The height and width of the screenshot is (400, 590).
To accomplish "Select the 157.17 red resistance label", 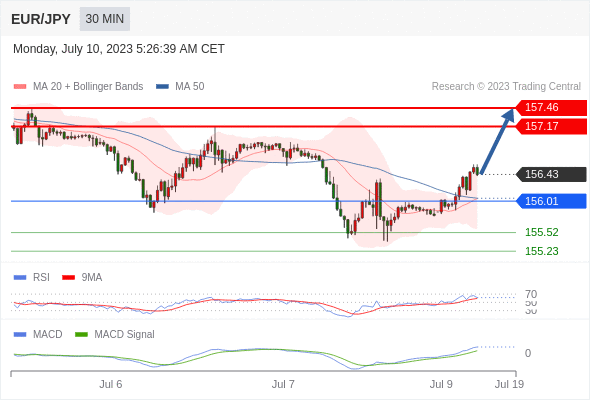I will tap(551, 126).
